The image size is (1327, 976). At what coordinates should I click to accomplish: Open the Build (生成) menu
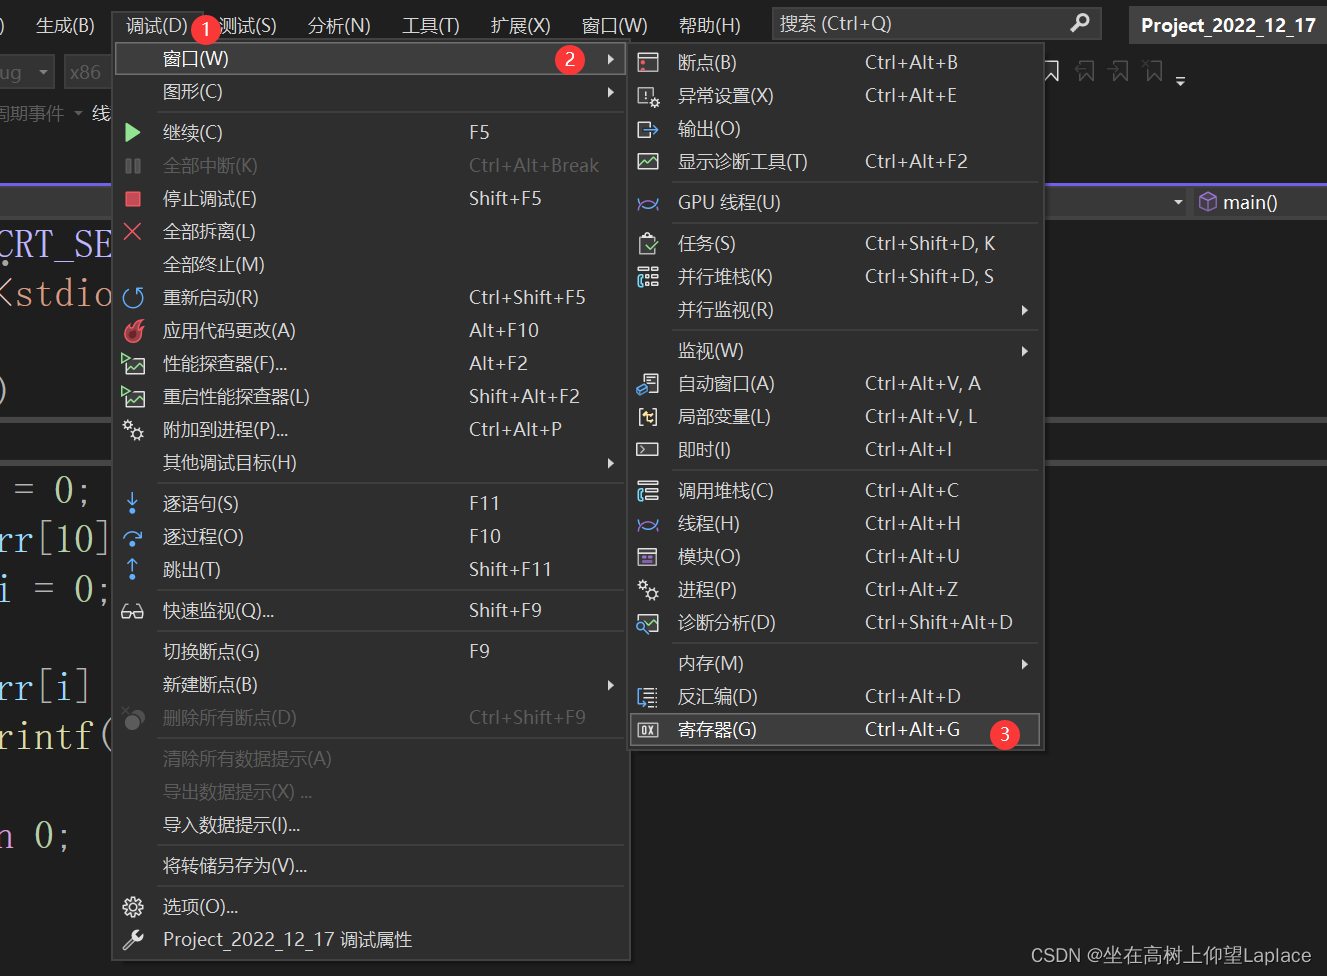coord(65,25)
